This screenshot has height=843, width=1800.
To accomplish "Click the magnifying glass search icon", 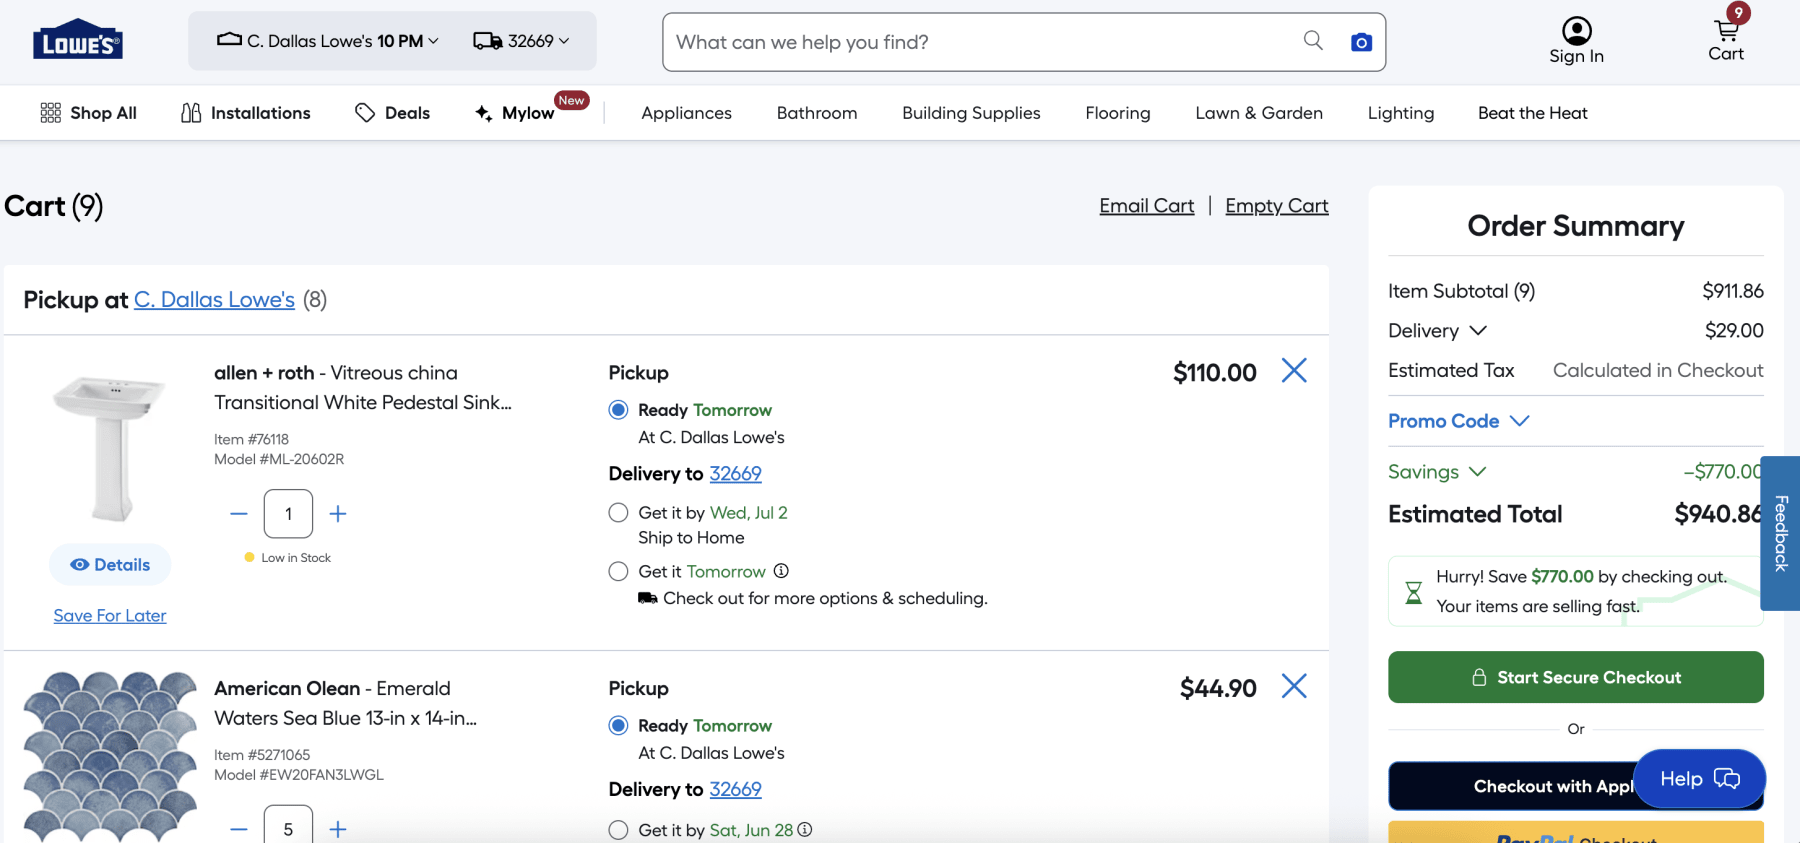I will click(1313, 40).
